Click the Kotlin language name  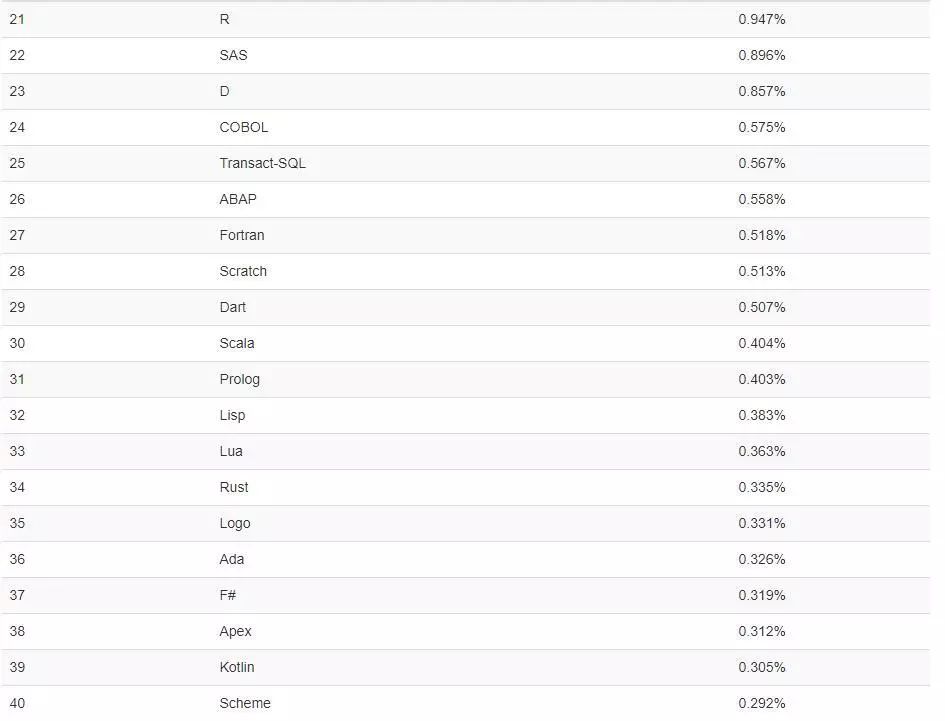[x=237, y=667]
